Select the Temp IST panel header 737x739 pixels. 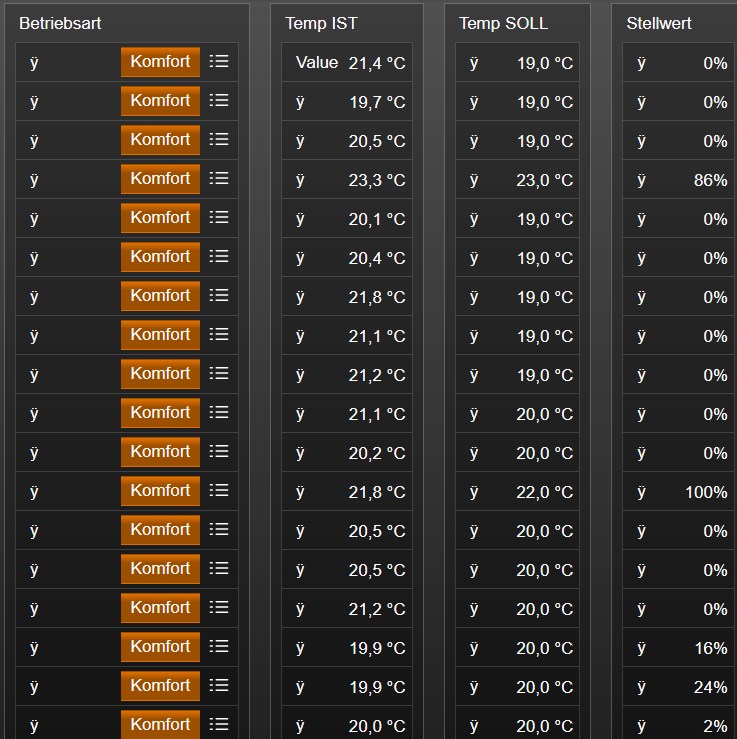pos(321,23)
